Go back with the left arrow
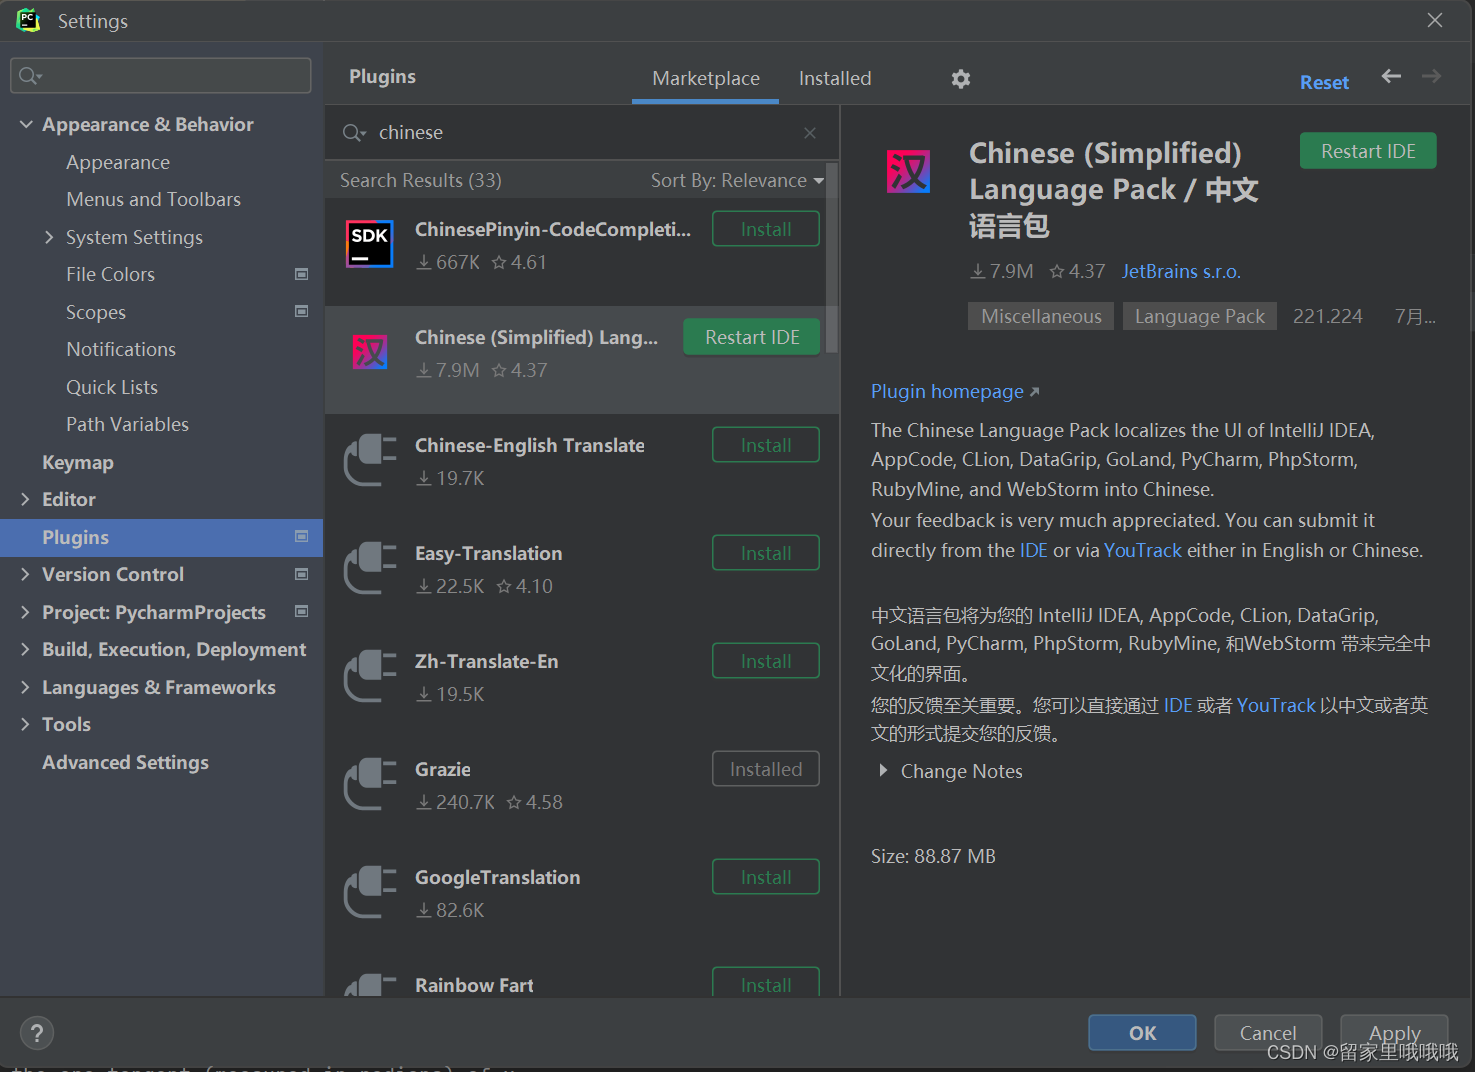The height and width of the screenshot is (1072, 1475). click(1391, 76)
